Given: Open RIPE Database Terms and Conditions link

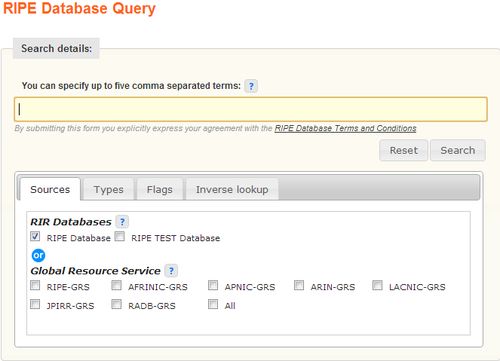Looking at the screenshot, I should click(345, 128).
